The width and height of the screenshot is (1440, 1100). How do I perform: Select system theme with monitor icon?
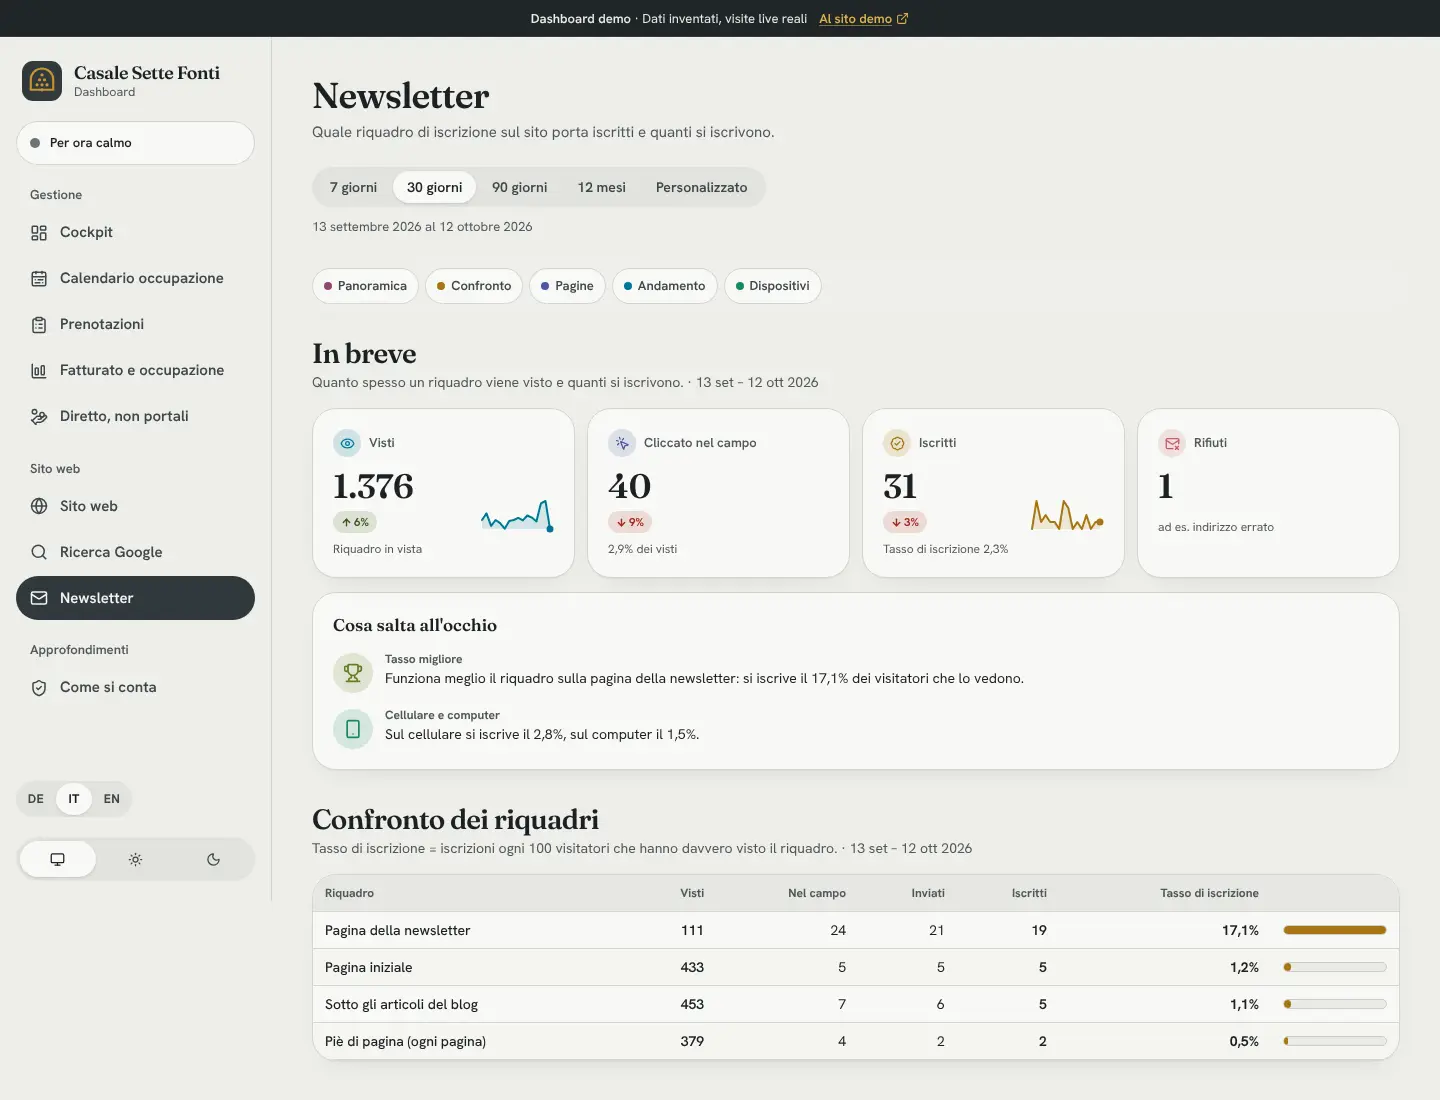[x=58, y=859]
